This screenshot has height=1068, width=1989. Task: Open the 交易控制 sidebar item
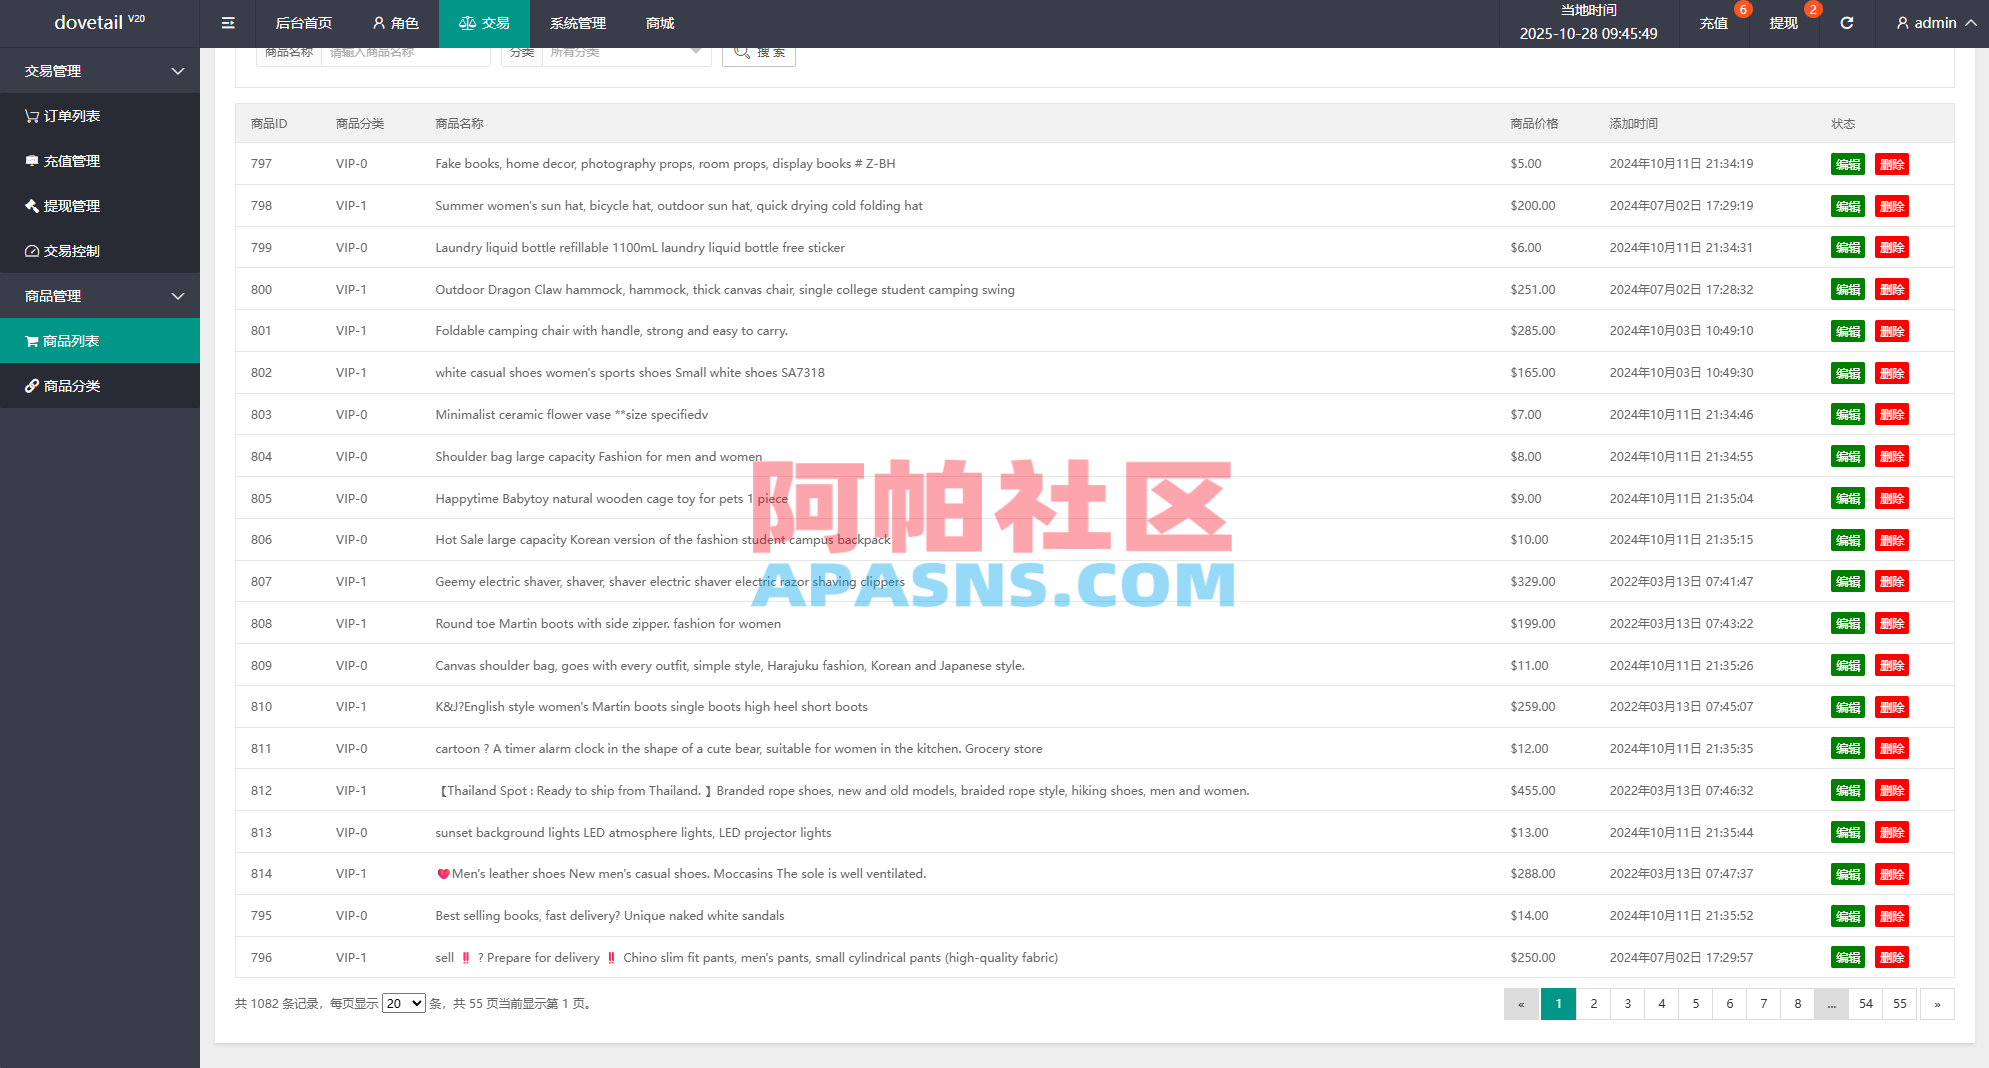(x=100, y=251)
